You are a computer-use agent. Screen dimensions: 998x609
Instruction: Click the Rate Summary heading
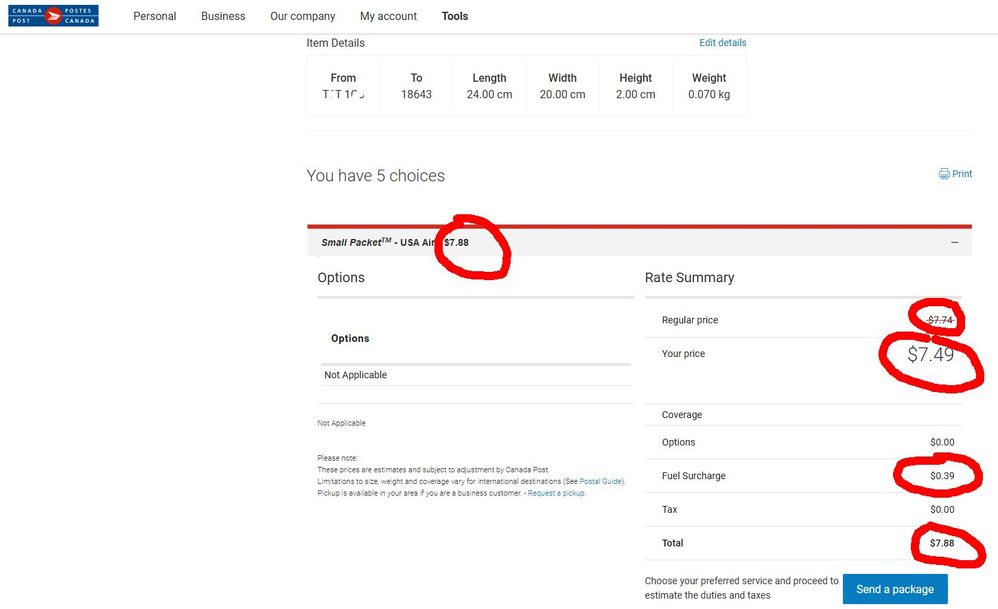point(689,277)
